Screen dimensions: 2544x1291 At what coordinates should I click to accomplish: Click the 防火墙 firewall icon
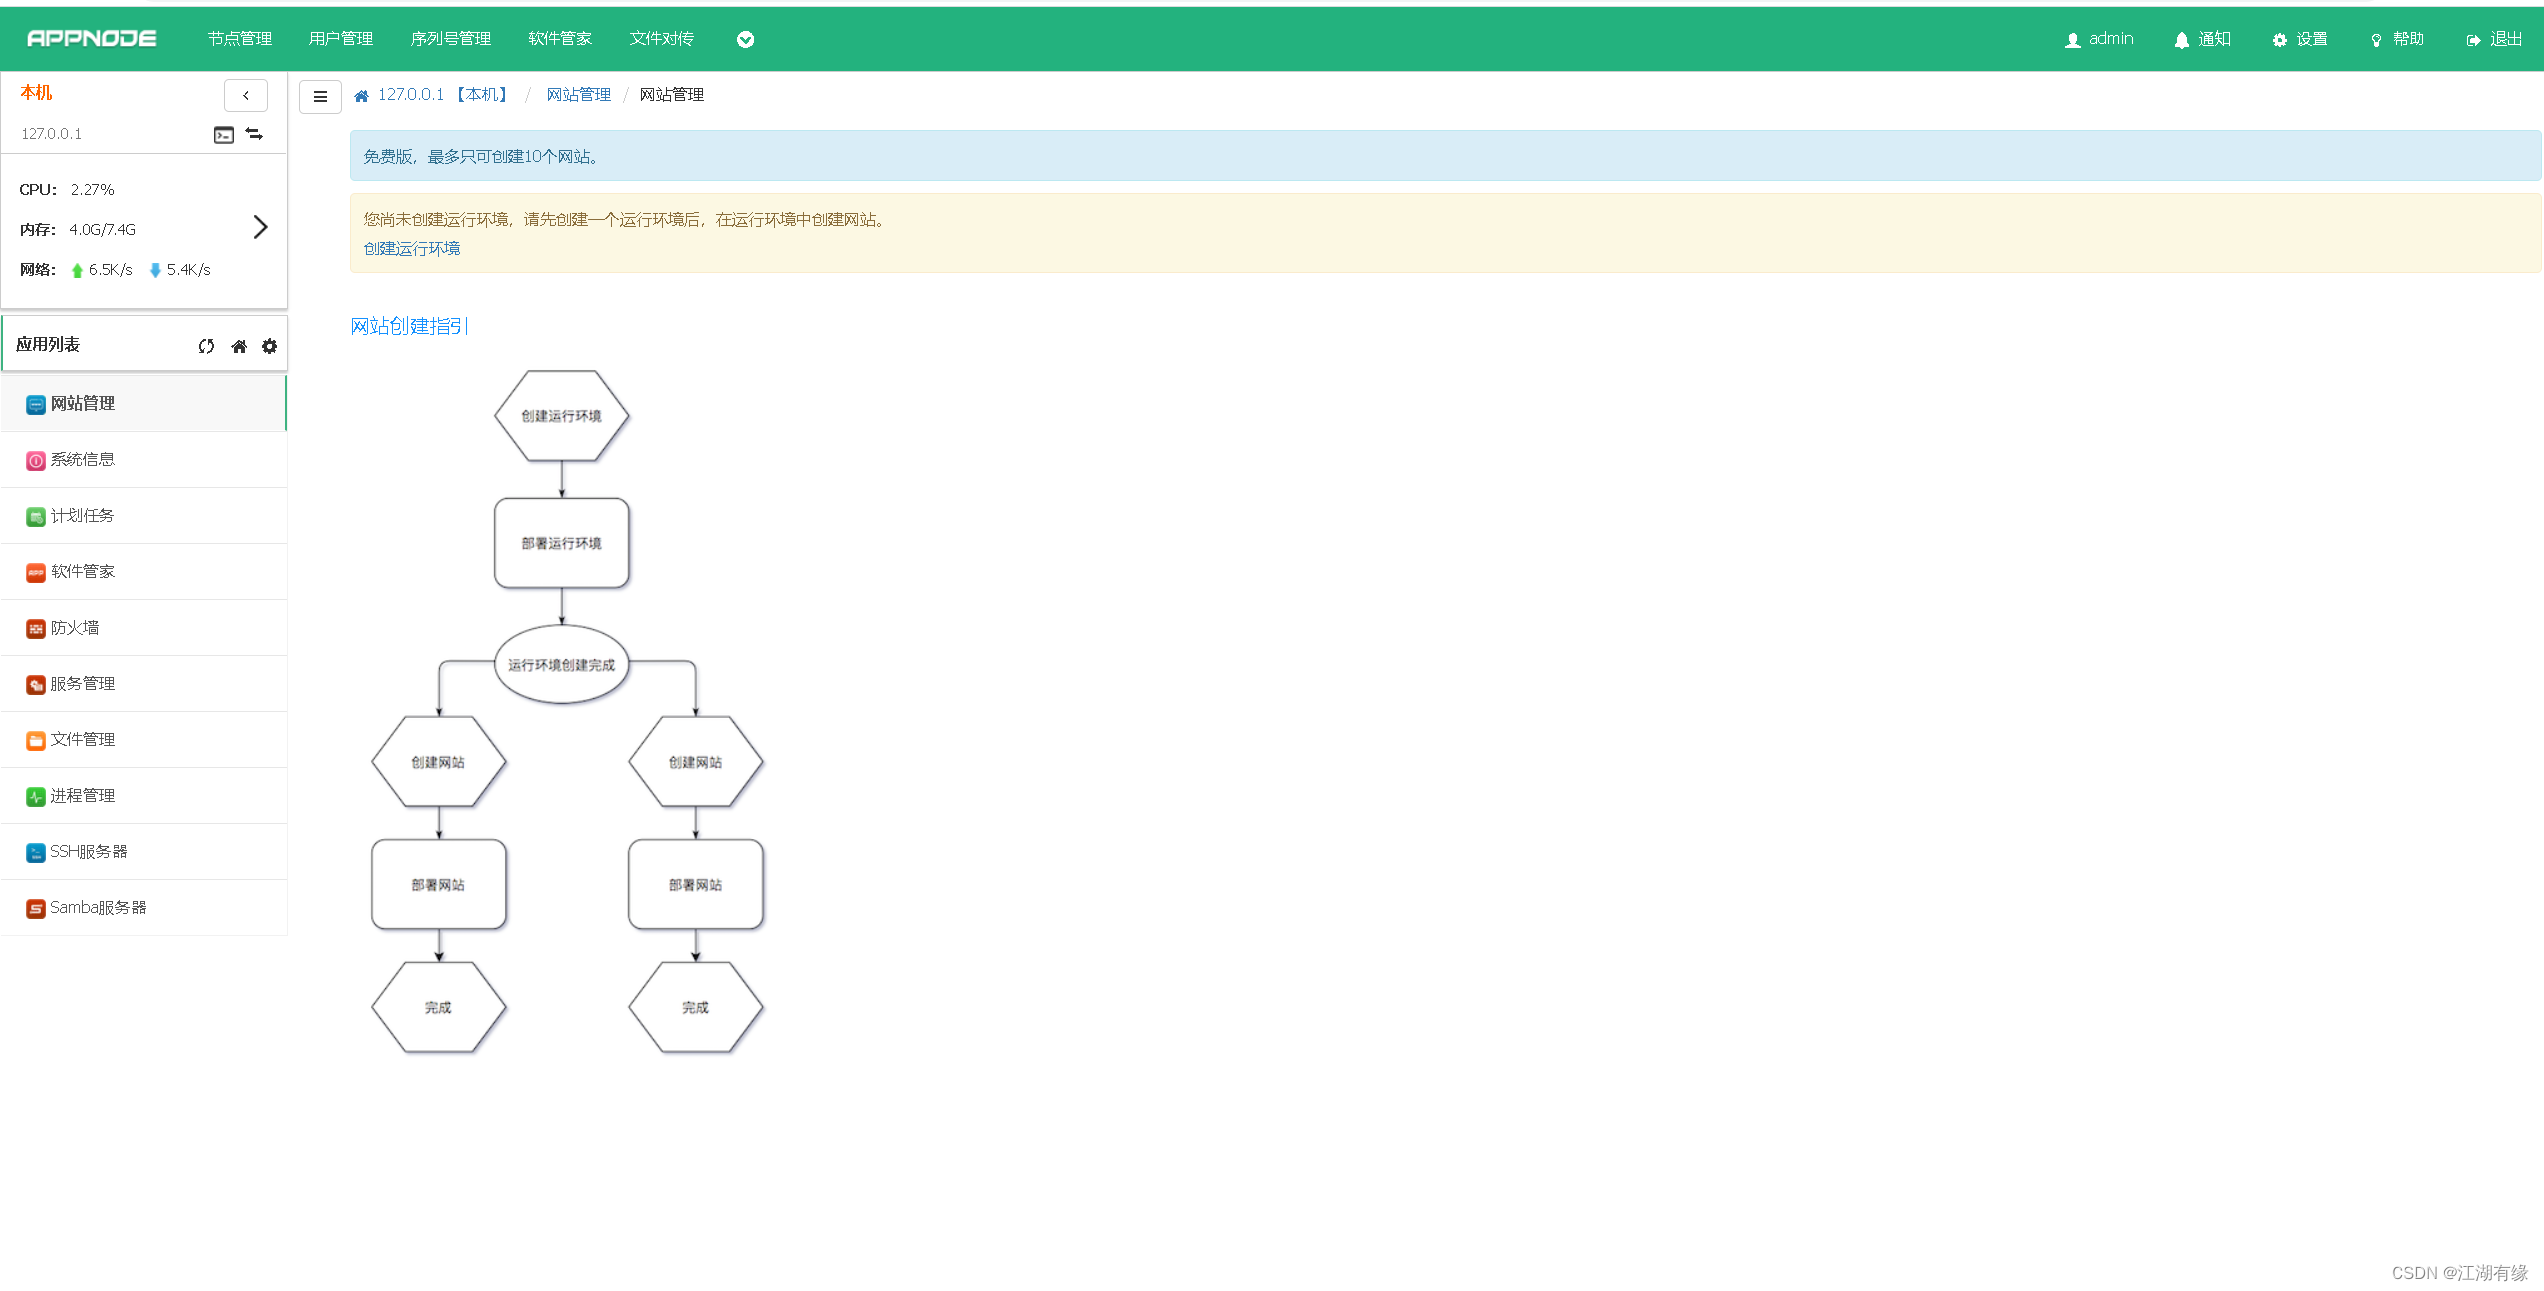coord(36,628)
